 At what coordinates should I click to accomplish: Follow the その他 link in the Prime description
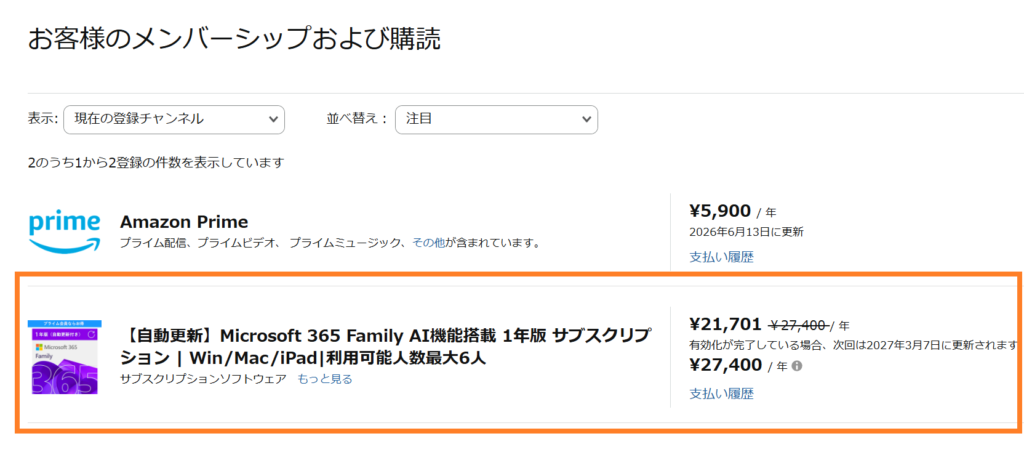[x=428, y=243]
